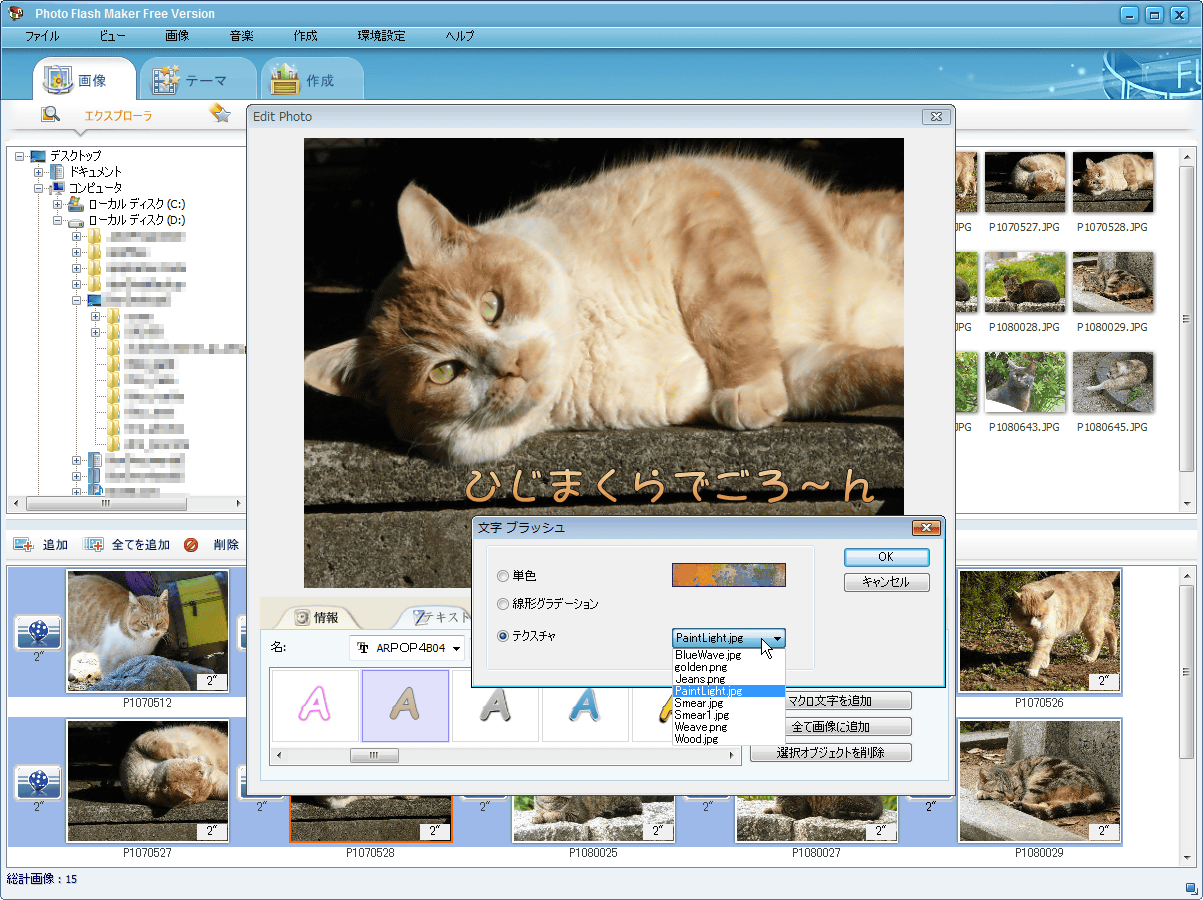Click the folder tree horizontal scrollbar thumb

tap(107, 503)
